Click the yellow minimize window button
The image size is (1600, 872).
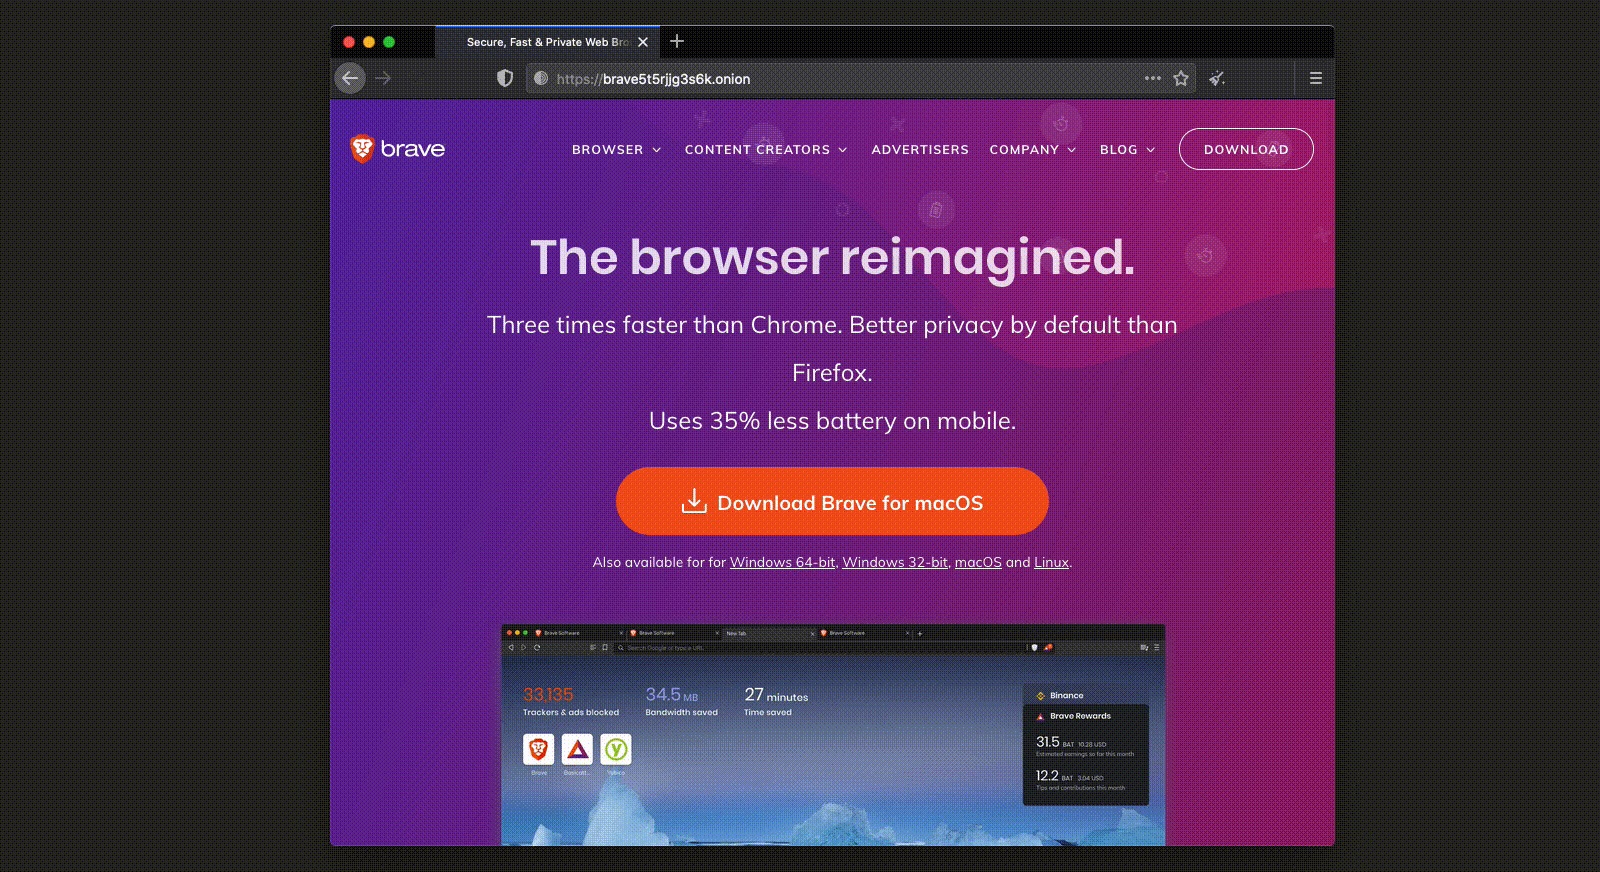pyautogui.click(x=369, y=42)
